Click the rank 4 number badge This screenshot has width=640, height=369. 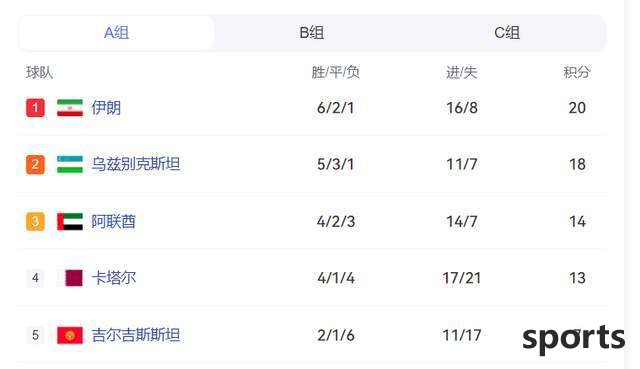coord(36,278)
